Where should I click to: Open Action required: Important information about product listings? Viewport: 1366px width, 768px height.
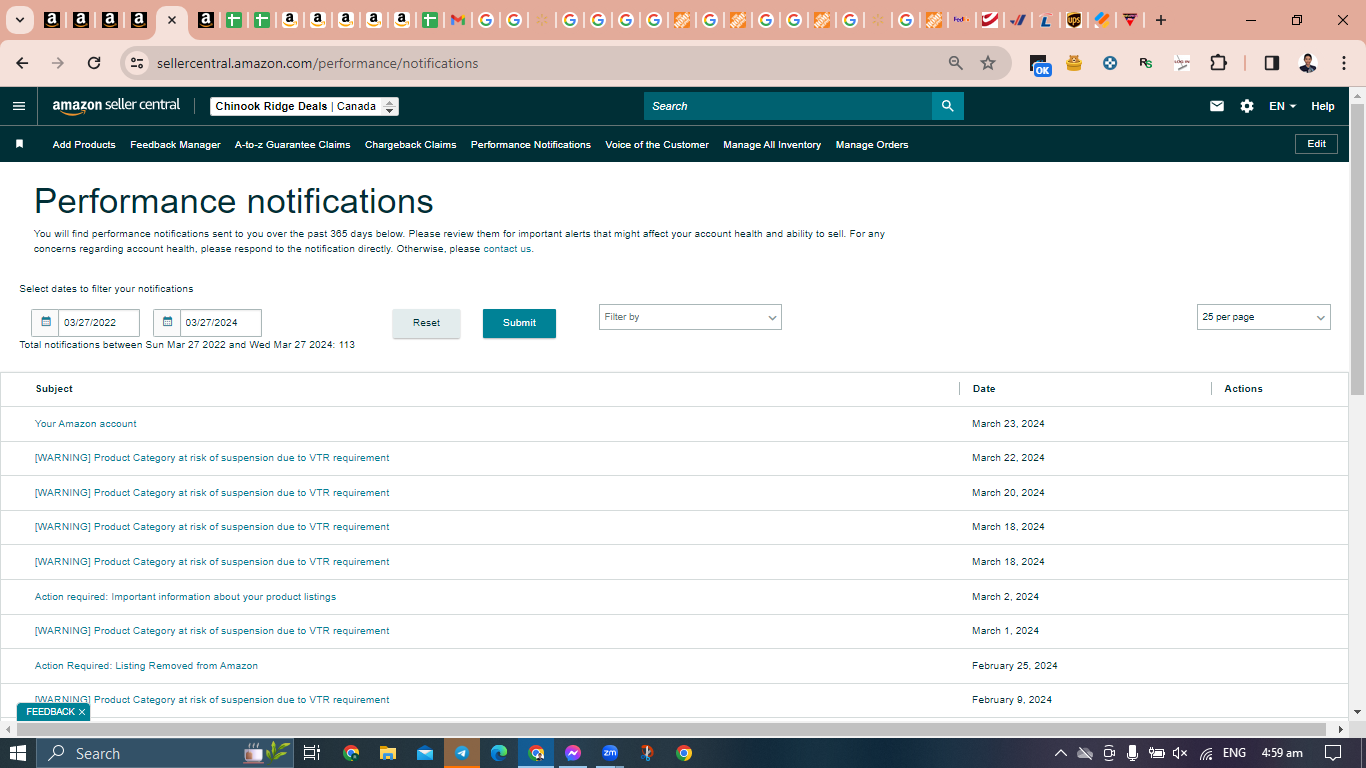pos(185,597)
